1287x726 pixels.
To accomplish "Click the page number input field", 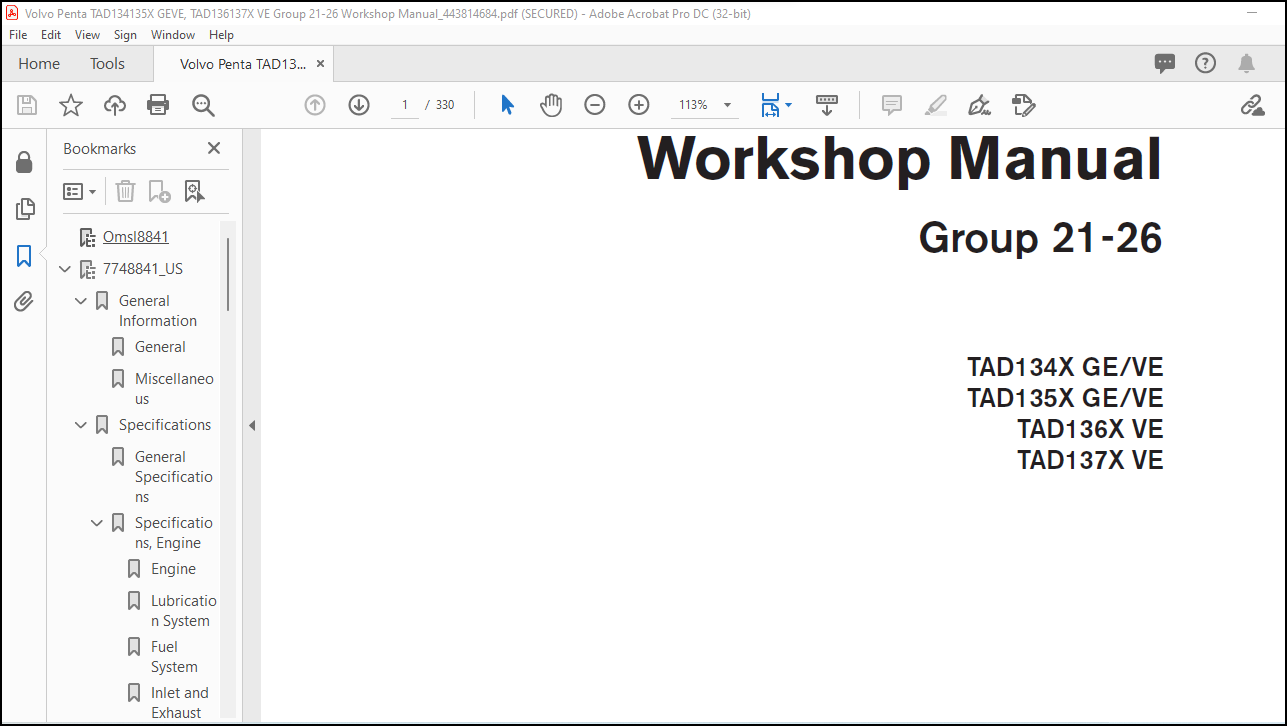I will coord(404,105).
